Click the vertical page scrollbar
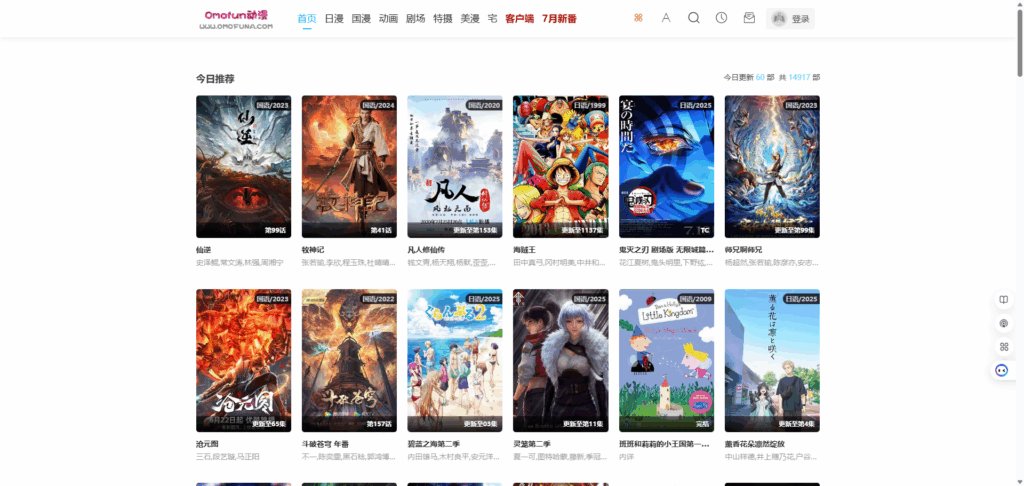This screenshot has width=1024, height=486. pos(1019,46)
